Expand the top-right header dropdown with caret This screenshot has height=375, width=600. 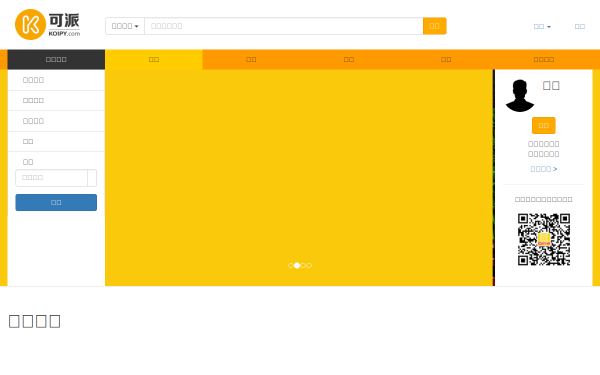[x=542, y=26]
